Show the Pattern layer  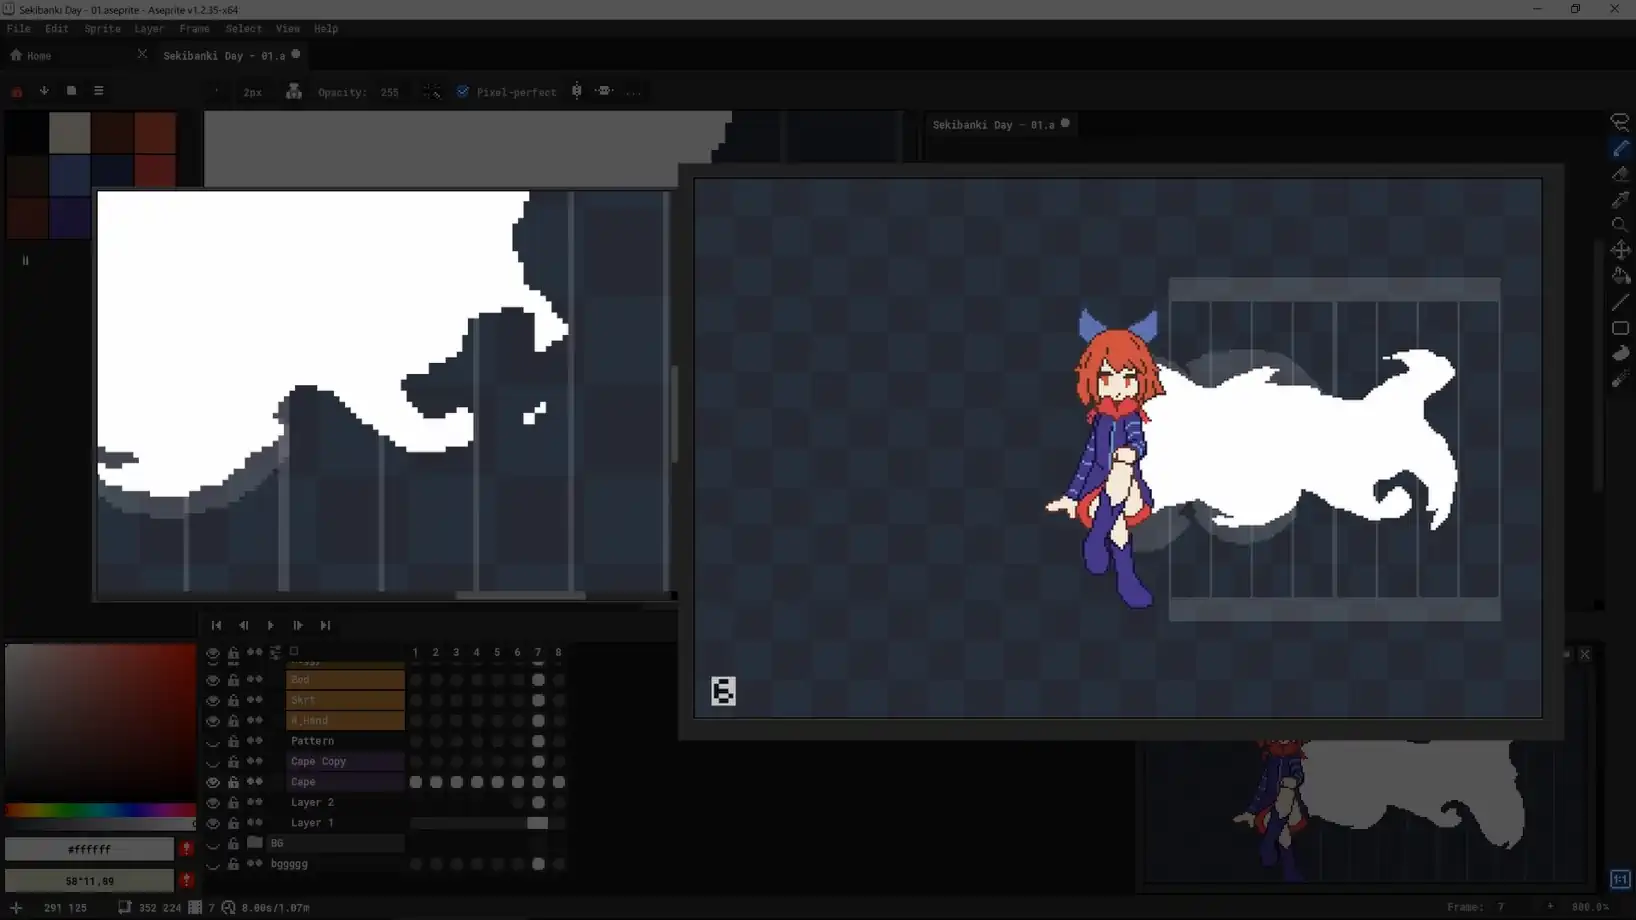(213, 741)
